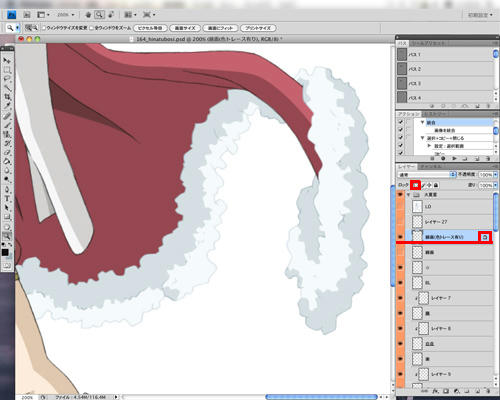
Task: Toggle visibility of レイヤー 7
Action: tap(400, 298)
